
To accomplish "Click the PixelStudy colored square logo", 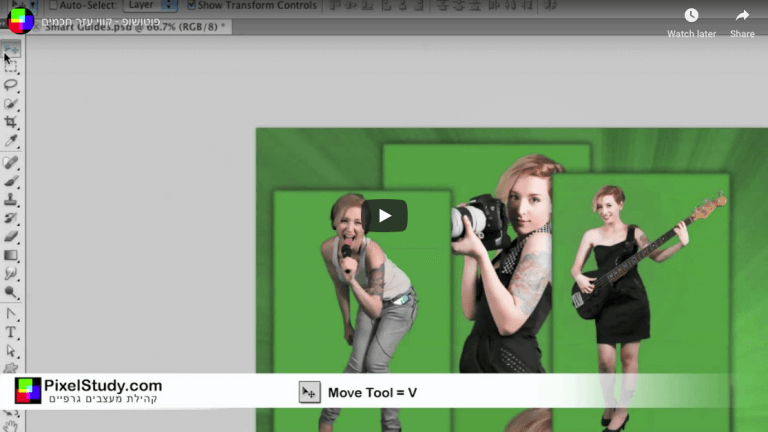I will [28, 390].
